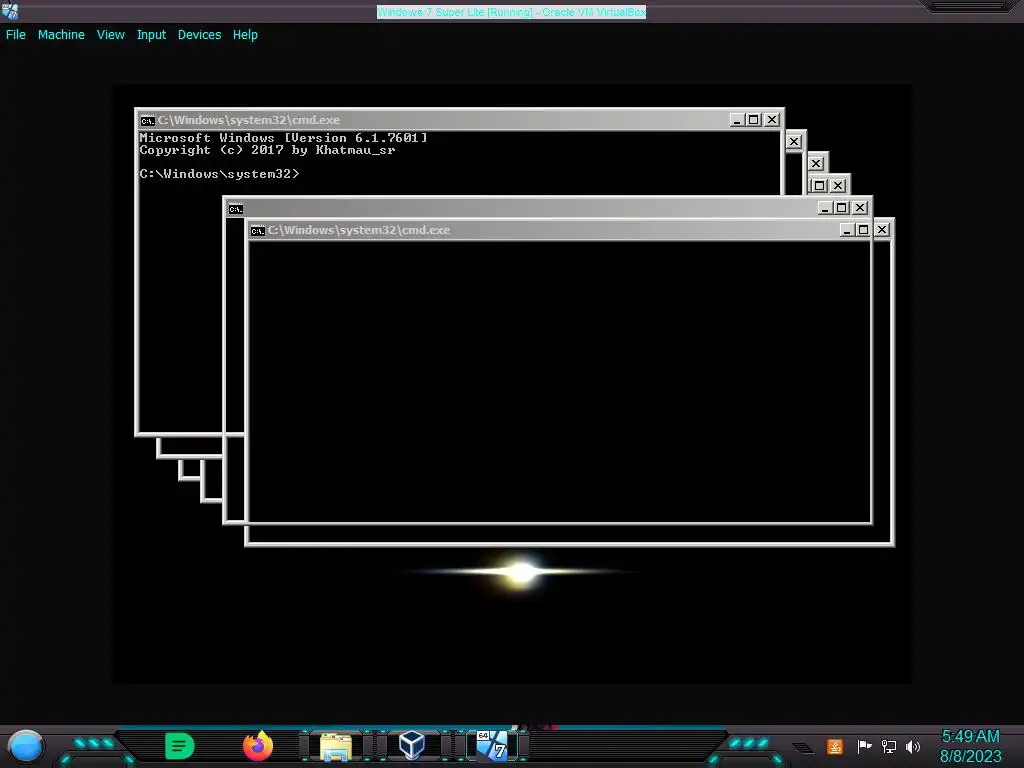Image resolution: width=1024 pixels, height=768 pixels.
Task: Close the back cmd.exe window with prompt
Action: 772,120
